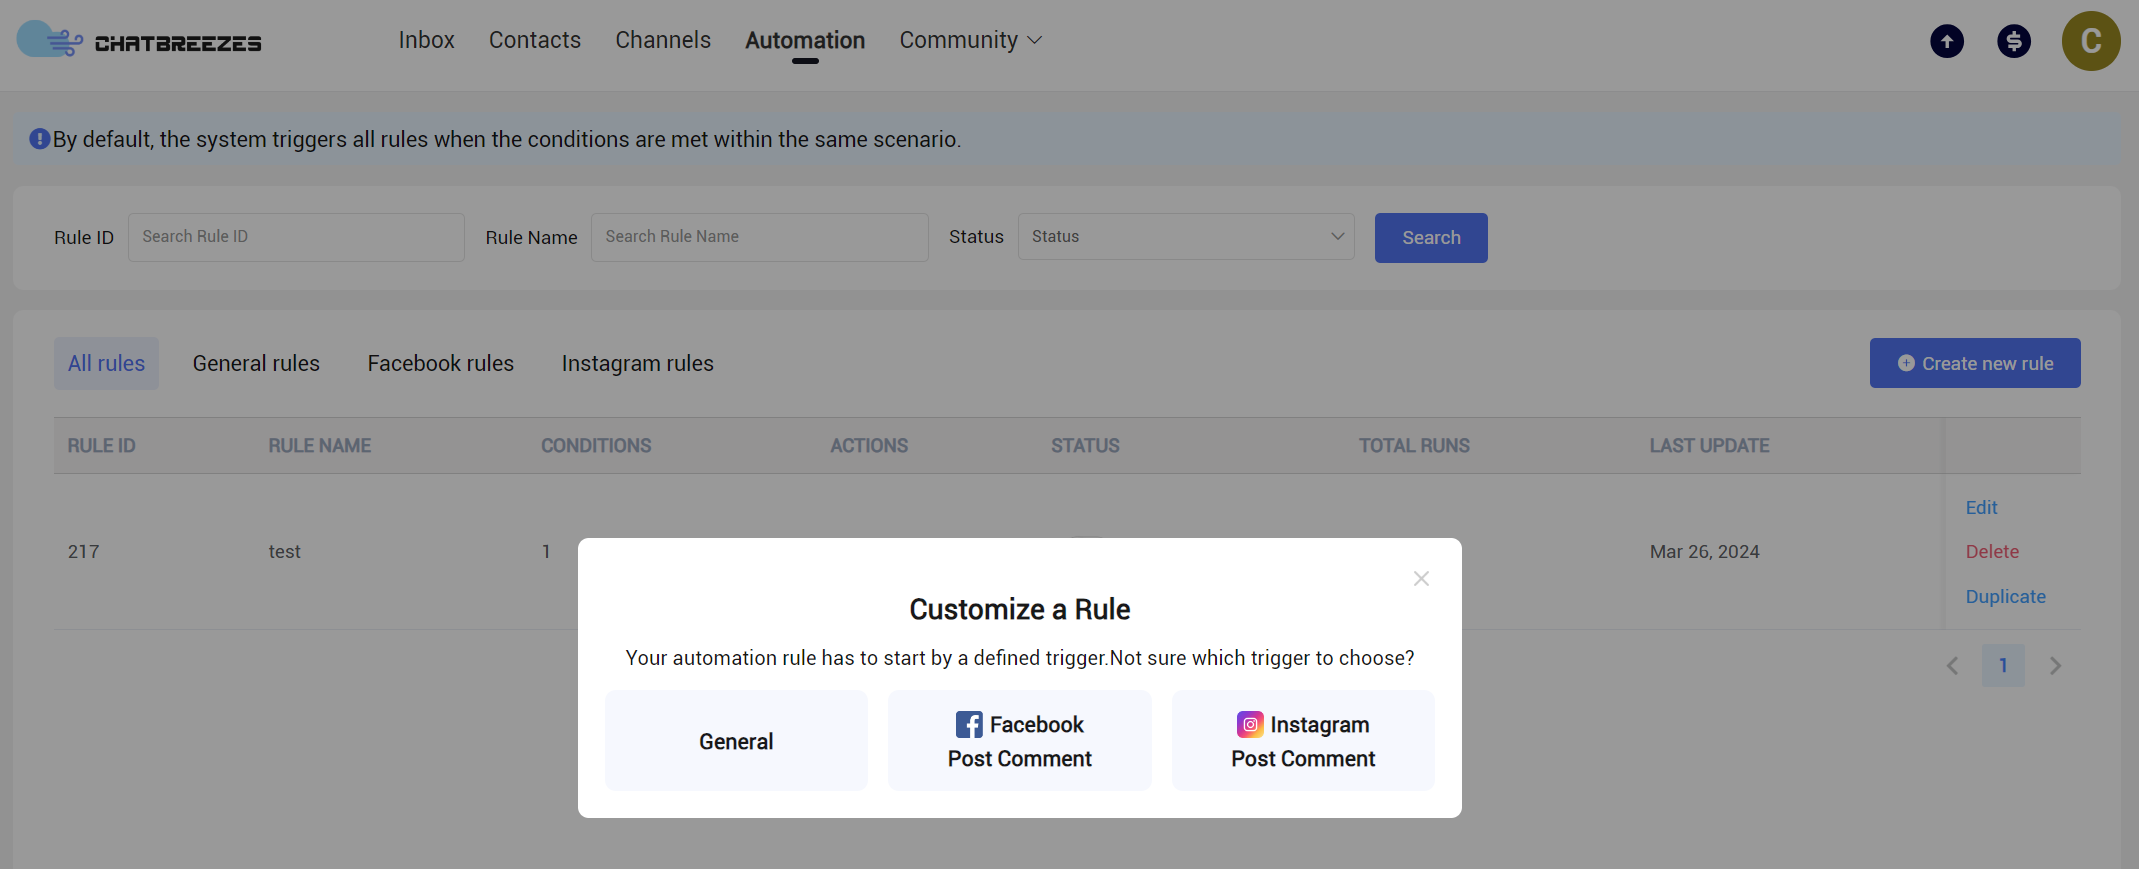2139x869 pixels.
Task: Click rule ID cell 217
Action: (84, 552)
